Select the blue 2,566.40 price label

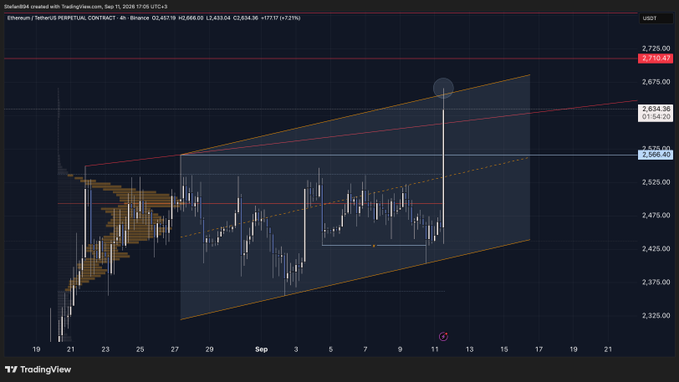click(656, 155)
